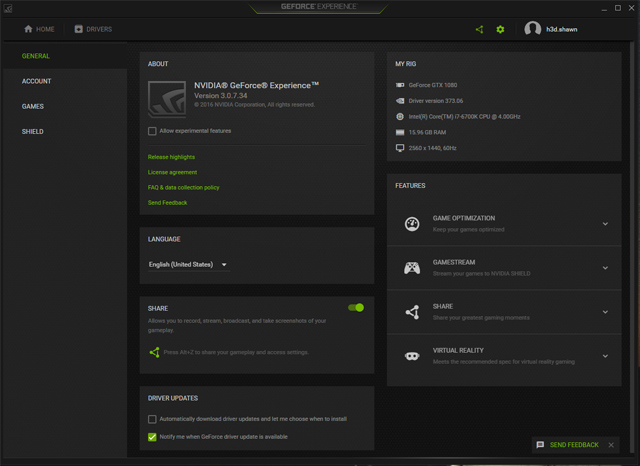This screenshot has width=640, height=466.
Task: Open settings via the green gear icon
Action: point(500,29)
